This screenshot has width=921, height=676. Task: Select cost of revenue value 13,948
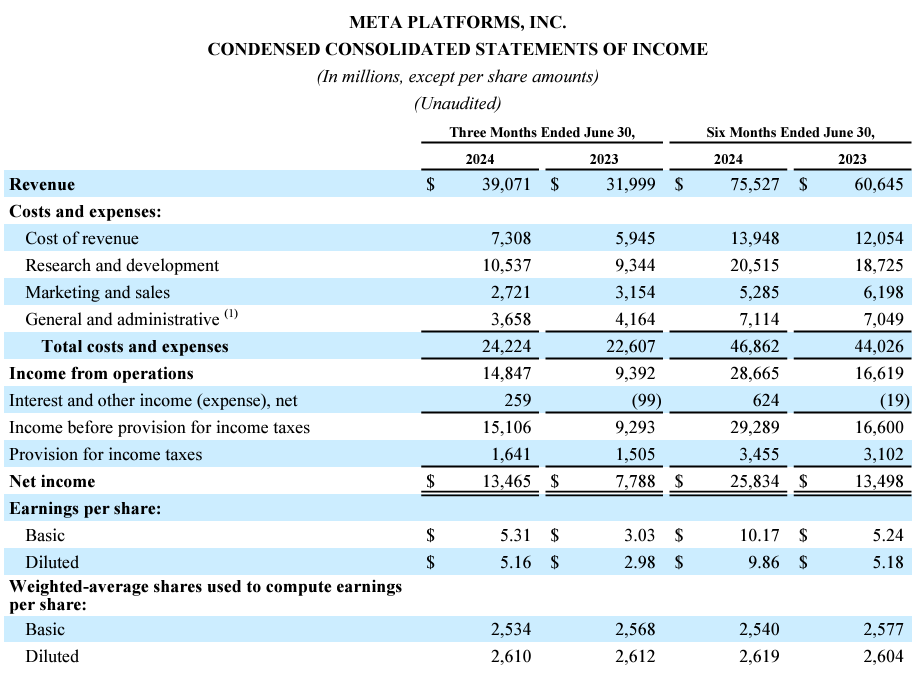click(x=755, y=238)
